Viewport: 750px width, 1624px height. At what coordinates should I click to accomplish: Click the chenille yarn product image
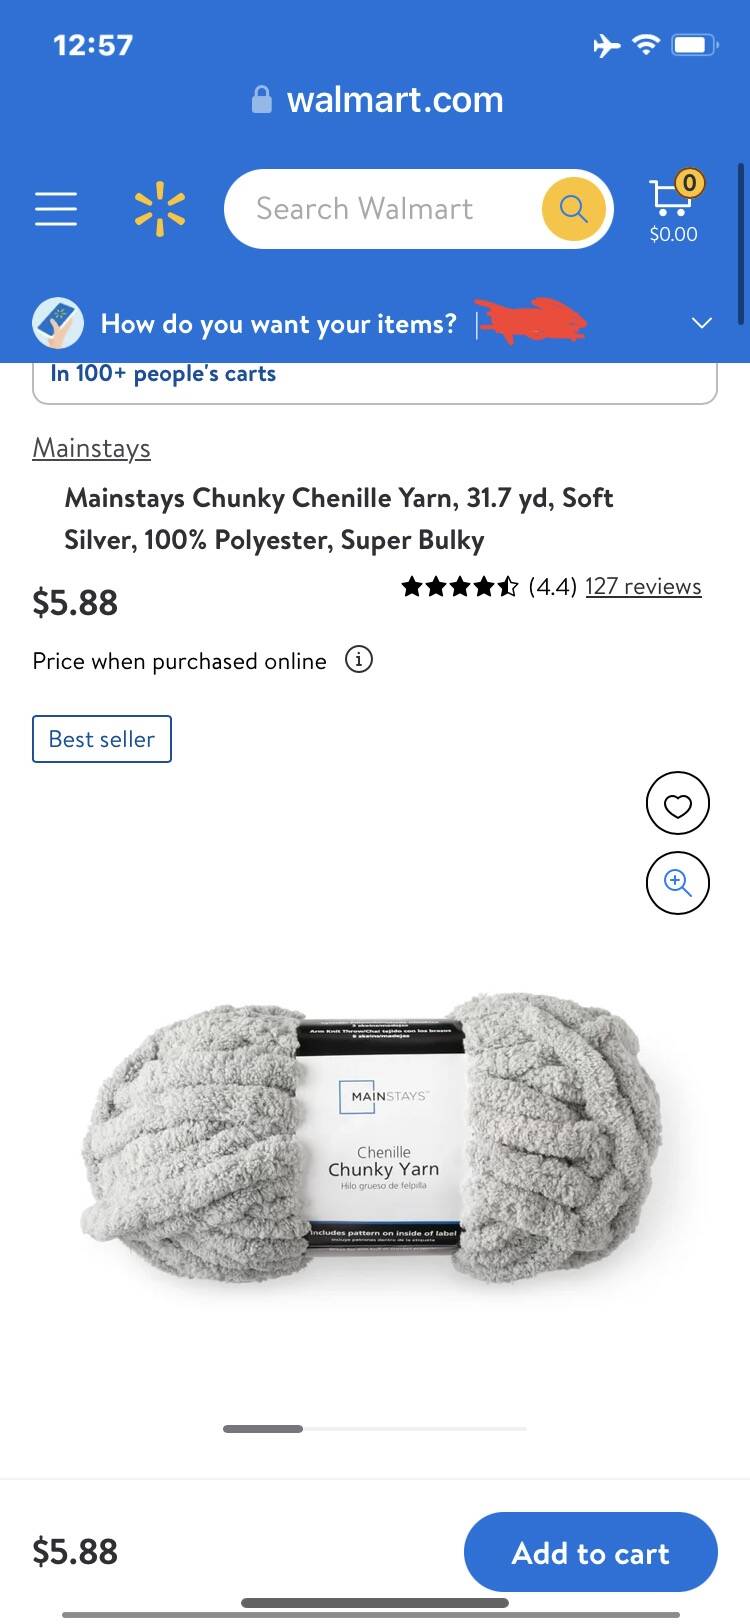(372, 1138)
